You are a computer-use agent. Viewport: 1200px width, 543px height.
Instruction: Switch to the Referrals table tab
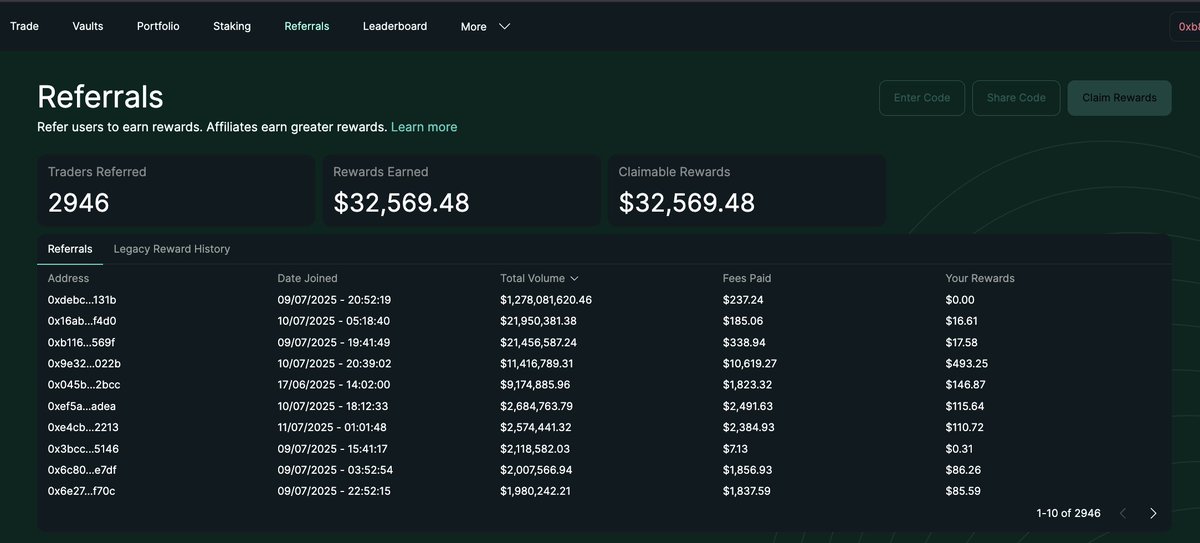pos(70,249)
